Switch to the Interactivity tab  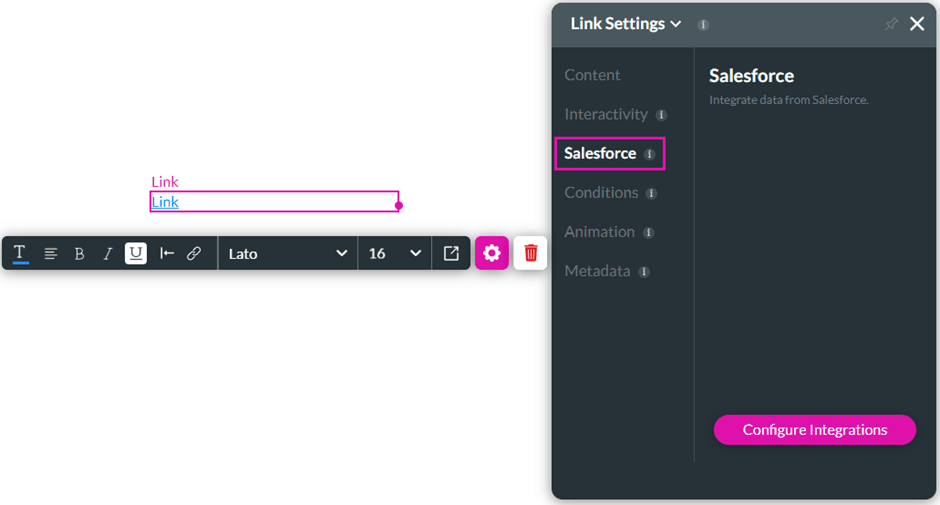(x=606, y=114)
